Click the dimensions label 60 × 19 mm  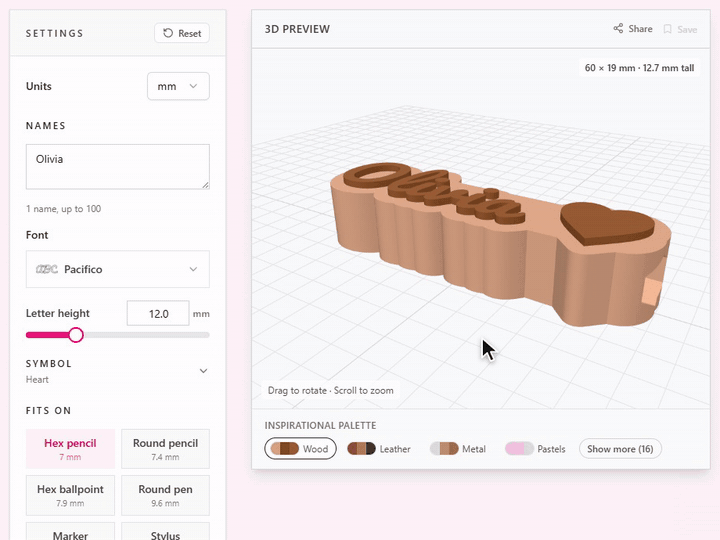click(639, 68)
